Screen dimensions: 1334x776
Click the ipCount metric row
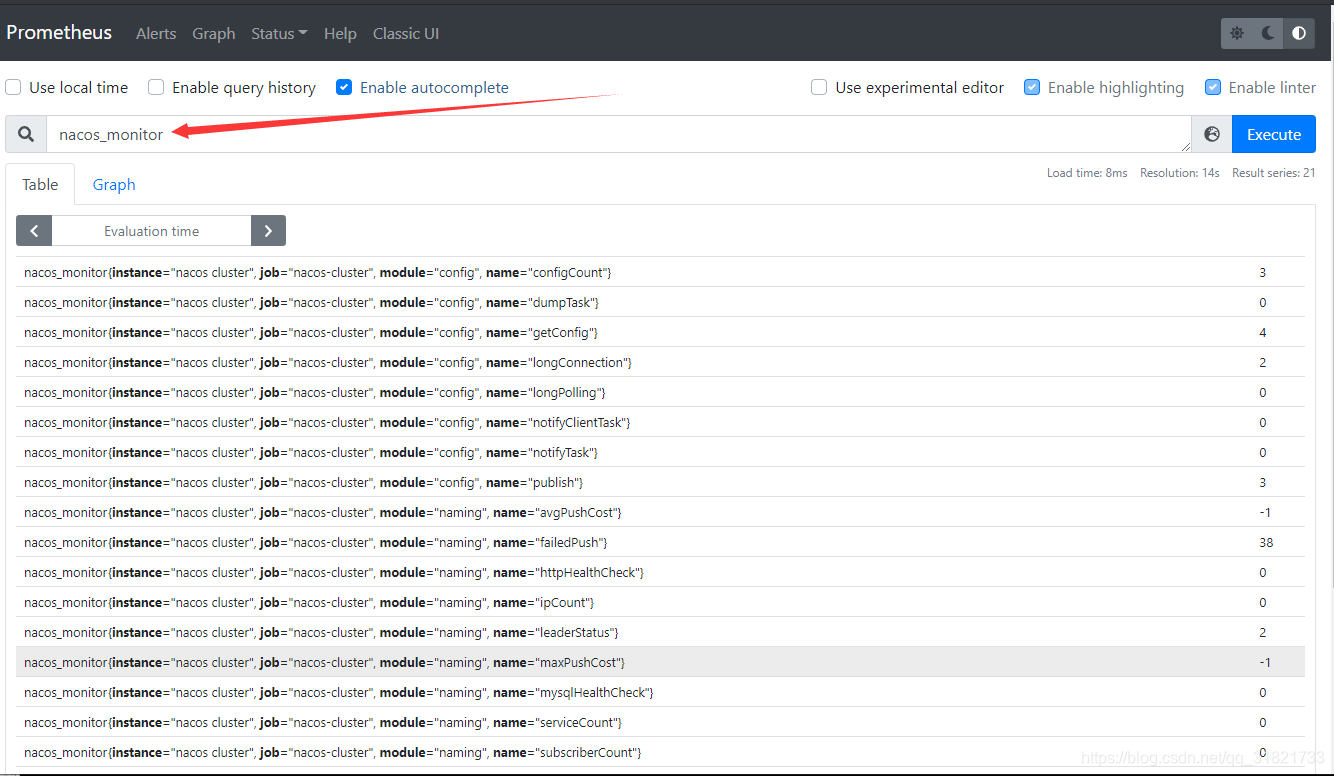[660, 602]
